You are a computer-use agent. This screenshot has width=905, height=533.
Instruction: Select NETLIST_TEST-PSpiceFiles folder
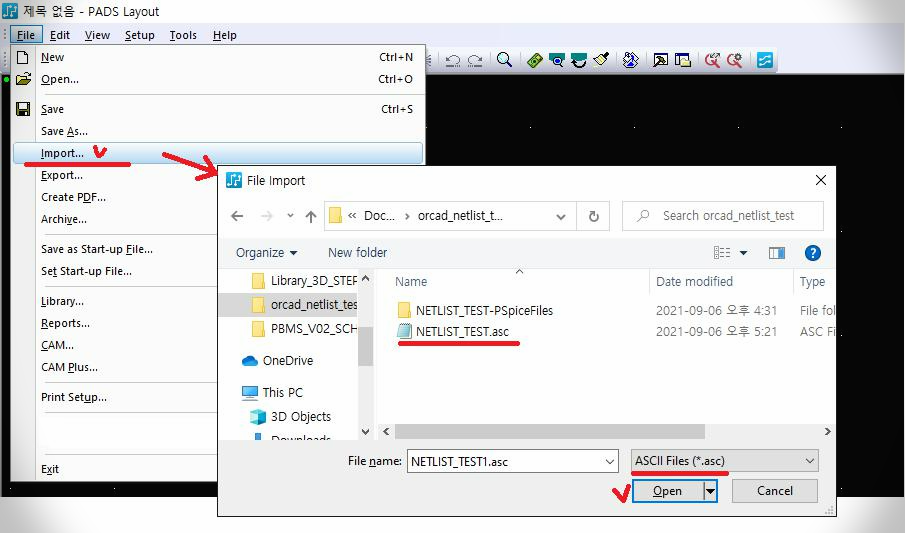click(475, 311)
